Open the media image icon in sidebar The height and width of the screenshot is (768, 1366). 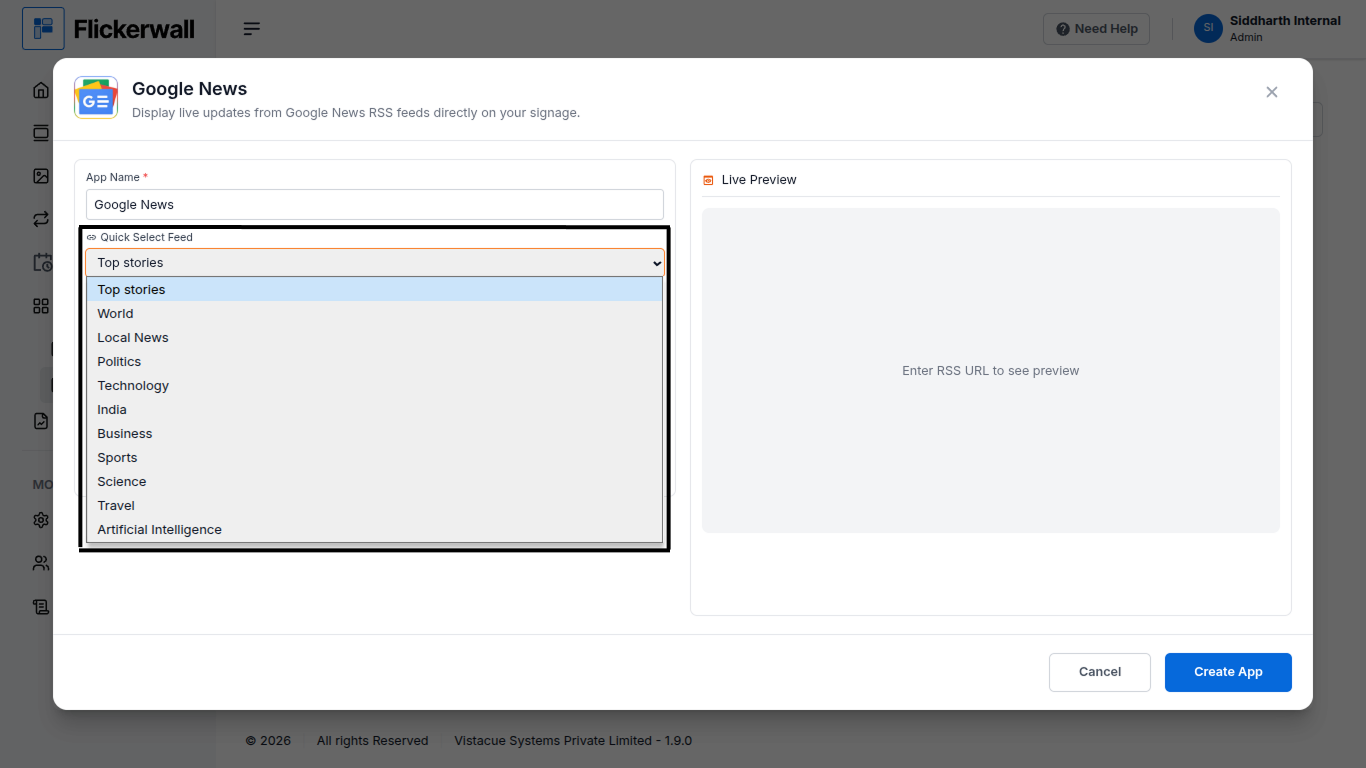tap(41, 176)
